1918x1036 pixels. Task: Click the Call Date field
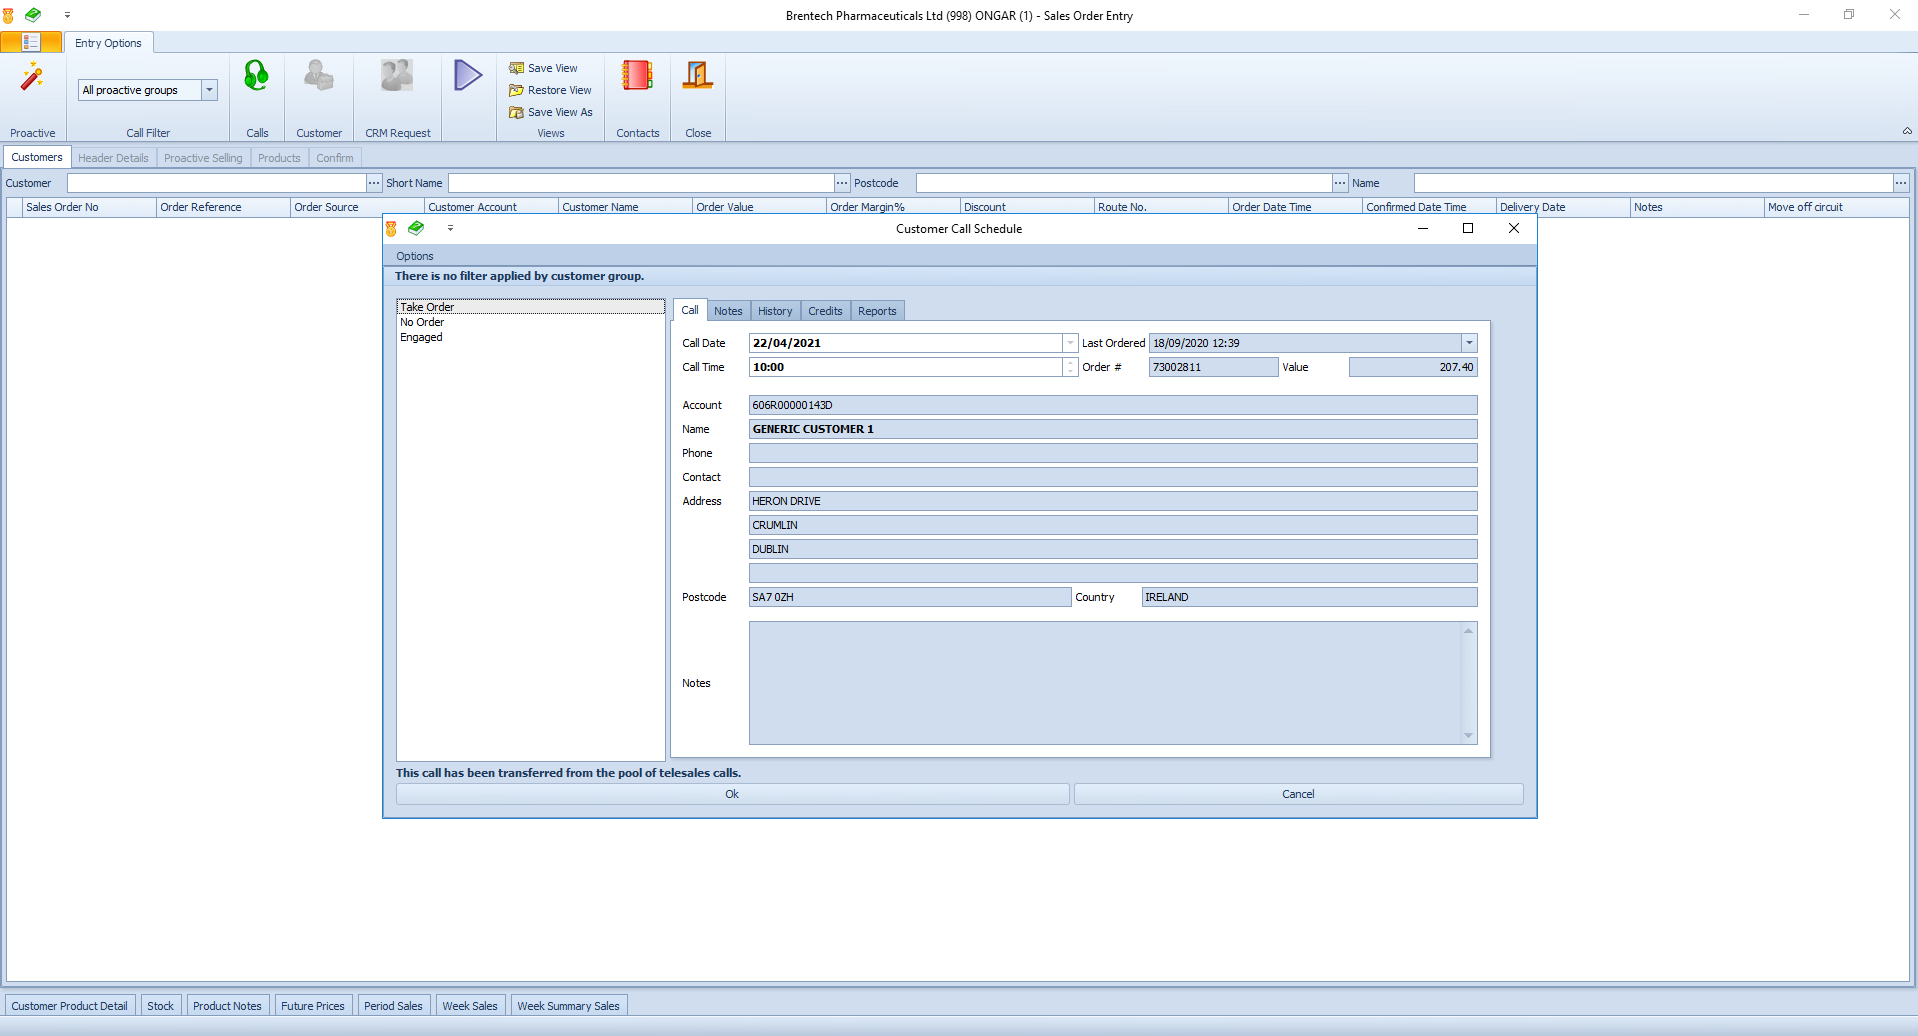906,343
